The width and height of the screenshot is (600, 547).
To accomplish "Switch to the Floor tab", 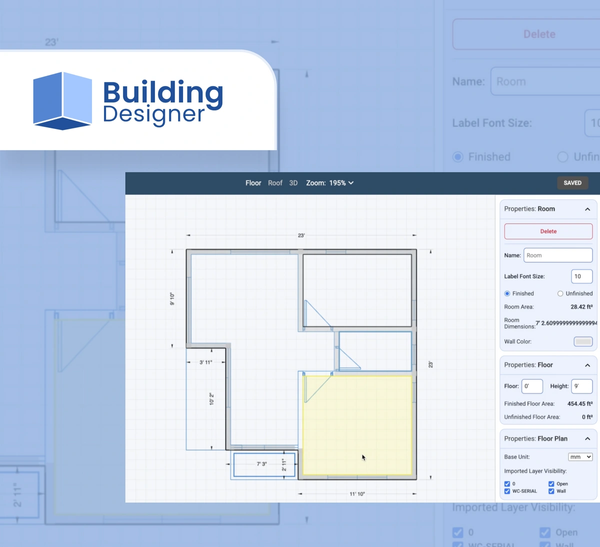I will [253, 183].
